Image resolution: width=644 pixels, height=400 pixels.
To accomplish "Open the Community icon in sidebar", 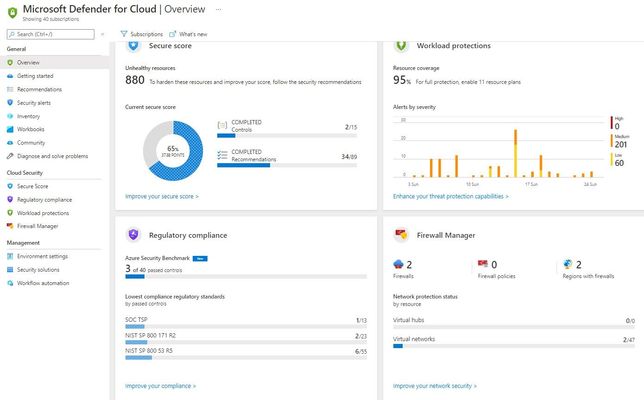I will [x=10, y=143].
